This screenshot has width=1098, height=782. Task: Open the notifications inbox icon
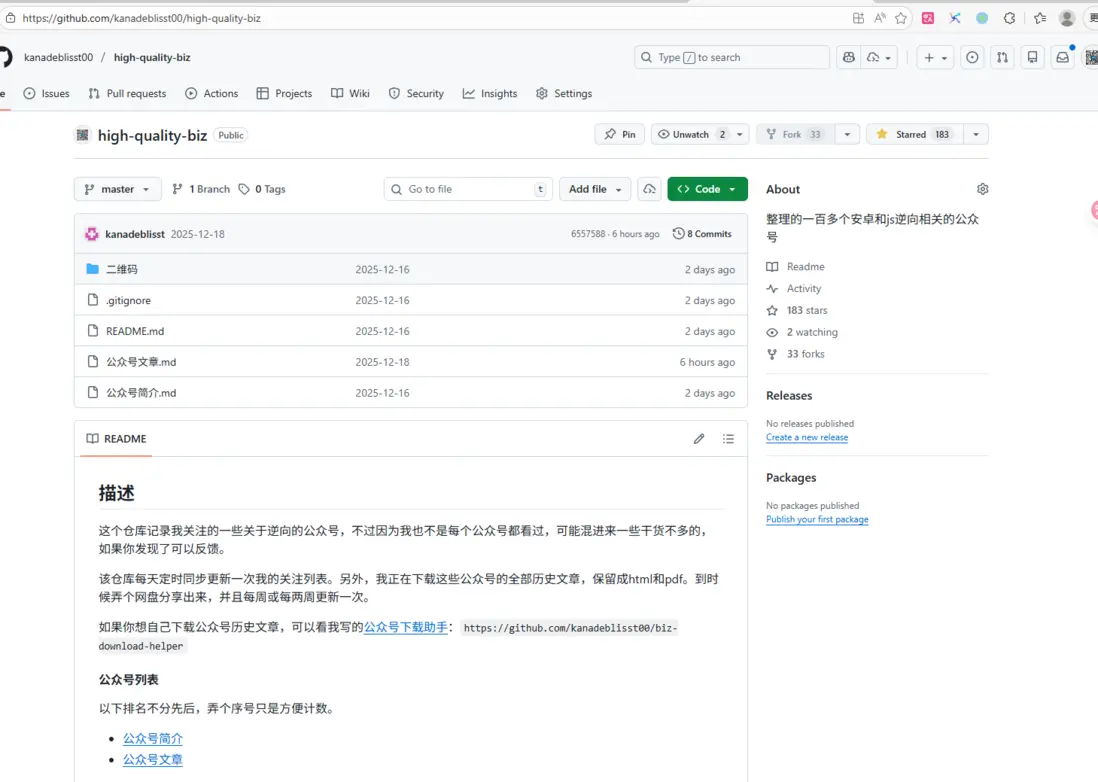pos(1062,57)
